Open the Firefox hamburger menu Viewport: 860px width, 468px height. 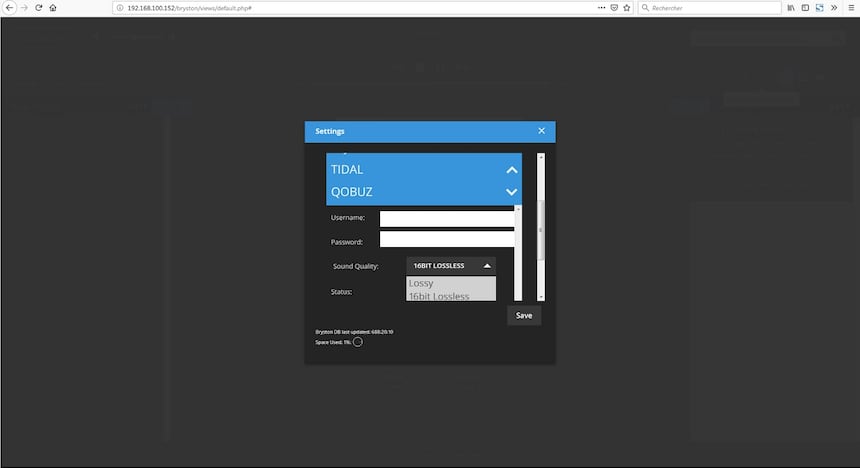[851, 8]
